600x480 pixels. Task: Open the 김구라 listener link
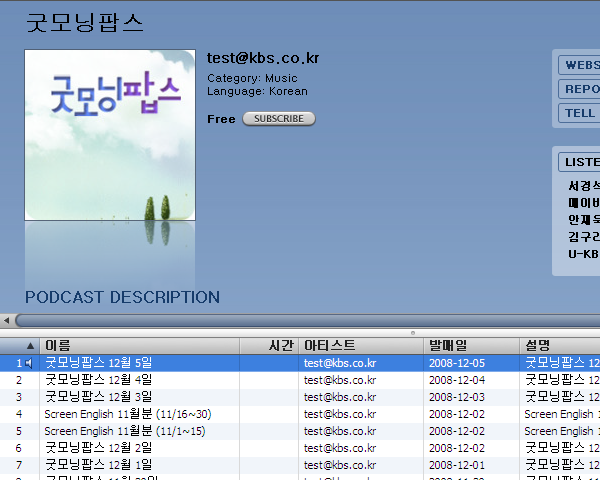click(x=584, y=237)
